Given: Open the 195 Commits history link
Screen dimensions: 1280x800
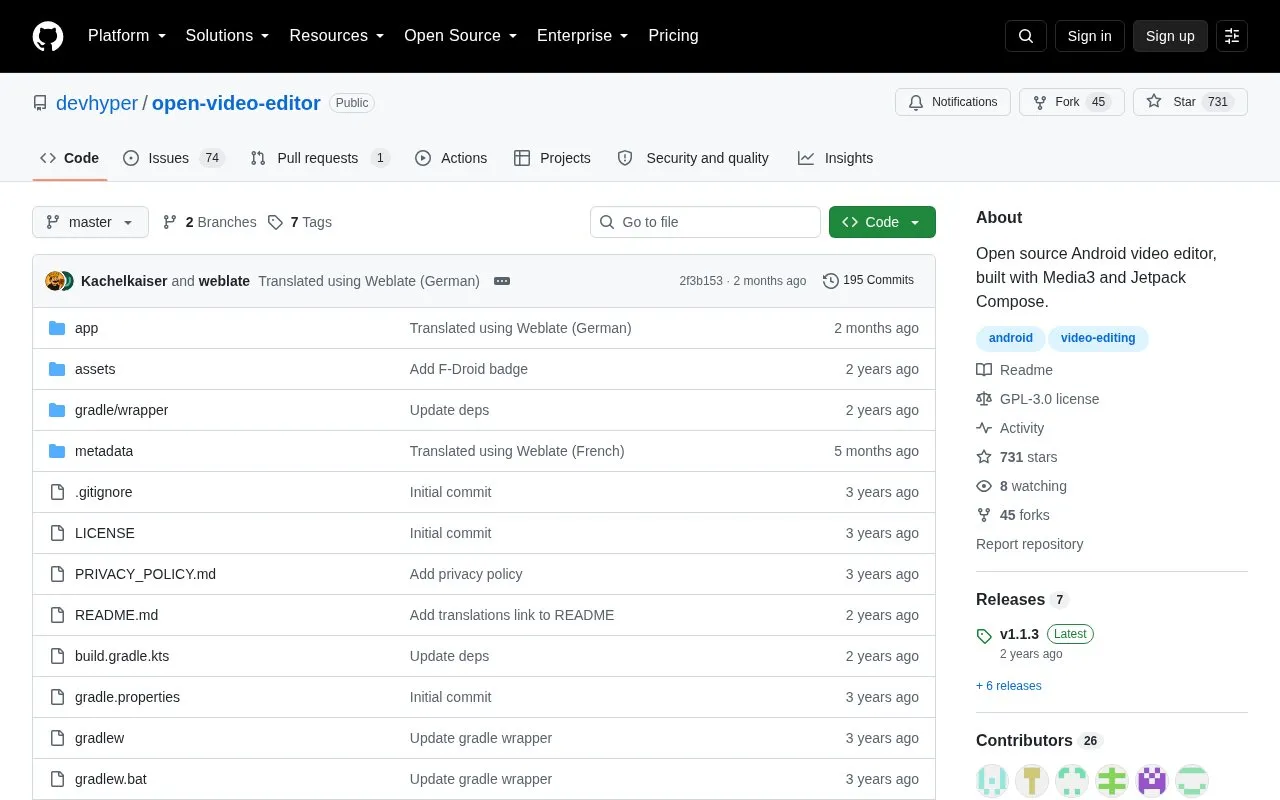Looking at the screenshot, I should coord(868,281).
